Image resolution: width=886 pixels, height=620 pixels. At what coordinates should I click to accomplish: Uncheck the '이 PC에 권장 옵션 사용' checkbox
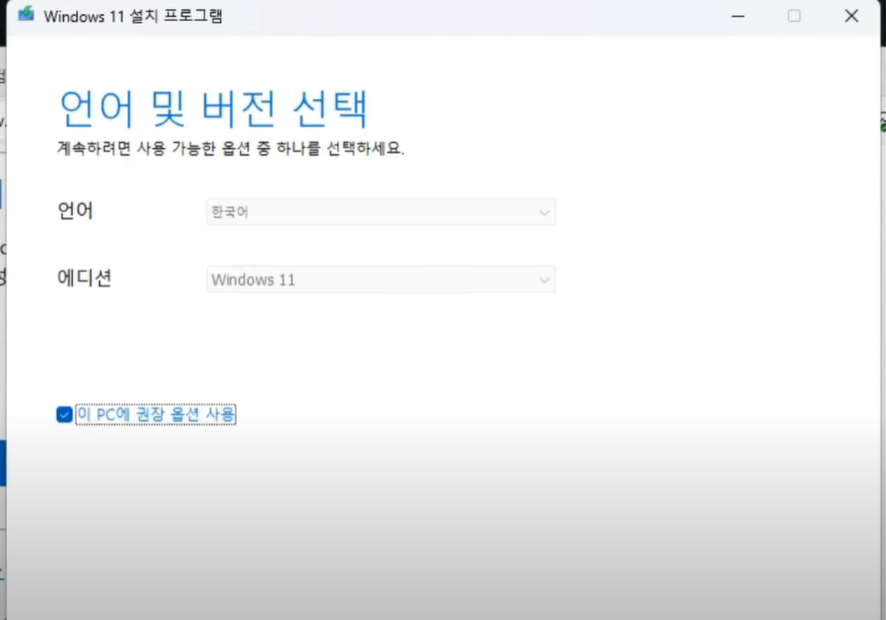tap(64, 414)
